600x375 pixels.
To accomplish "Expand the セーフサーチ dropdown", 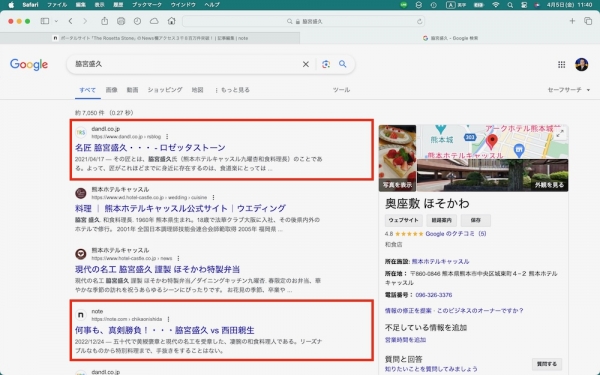I will coord(569,90).
